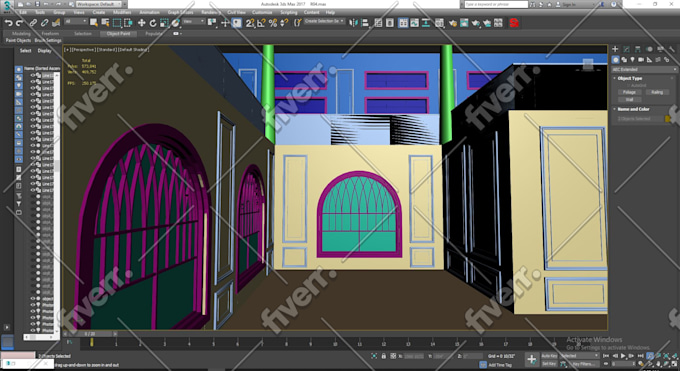Open the Modify command panel tab
Viewport: 680px width, 371px height.
(x=626, y=49)
